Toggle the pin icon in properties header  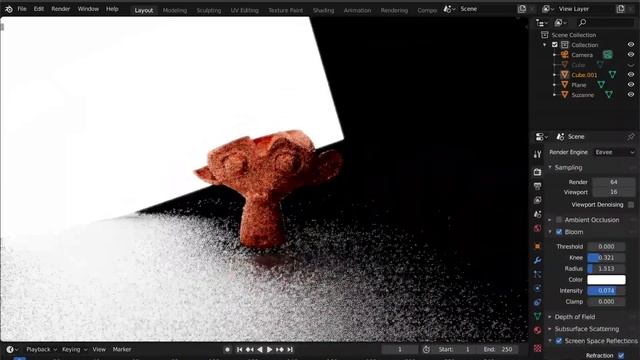631,137
